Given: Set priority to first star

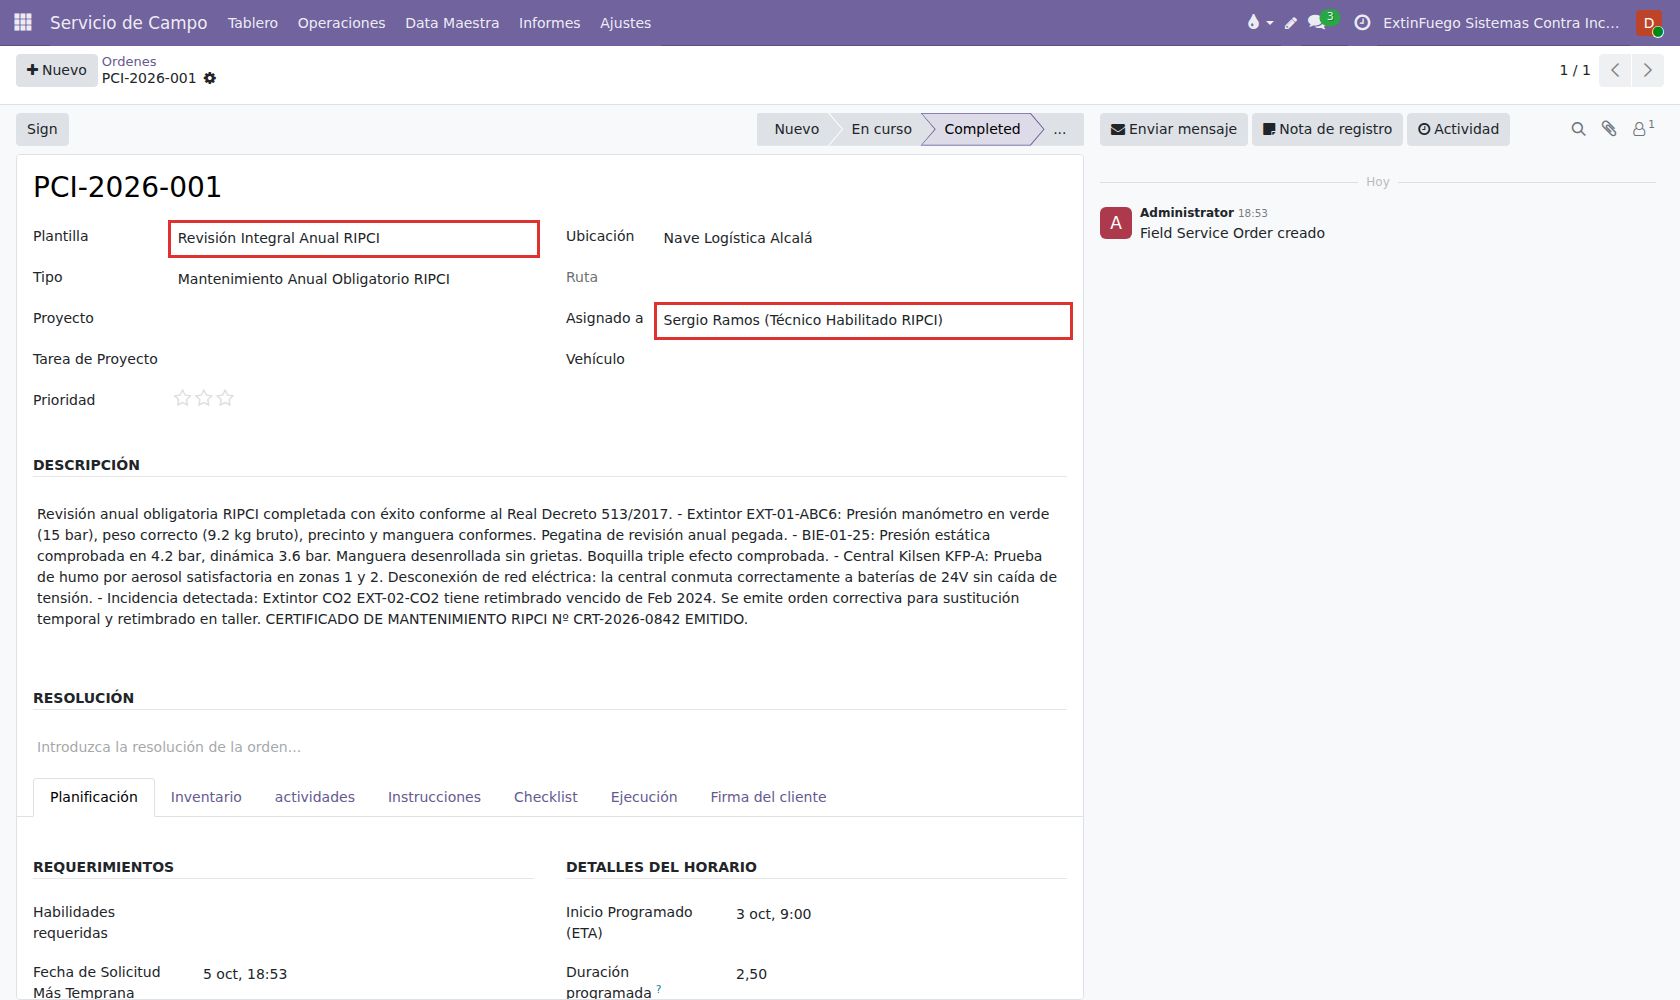Looking at the screenshot, I should [182, 398].
